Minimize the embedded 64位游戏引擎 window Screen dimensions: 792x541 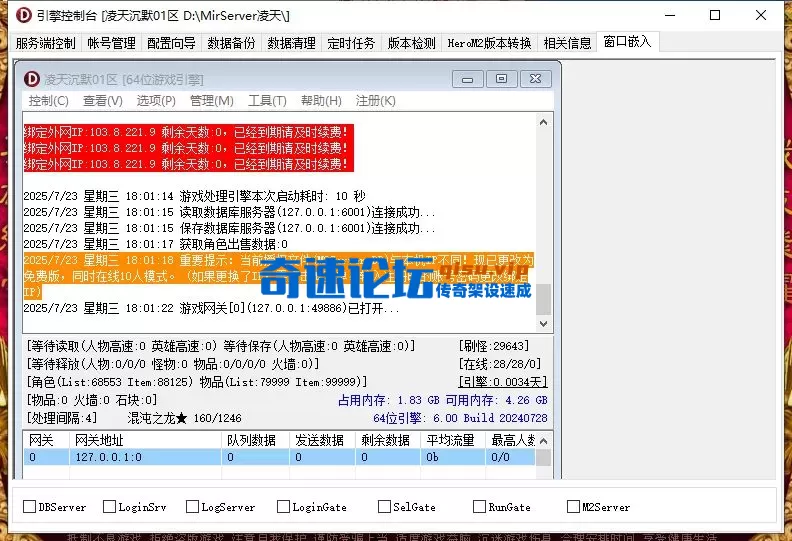pyautogui.click(x=468, y=79)
